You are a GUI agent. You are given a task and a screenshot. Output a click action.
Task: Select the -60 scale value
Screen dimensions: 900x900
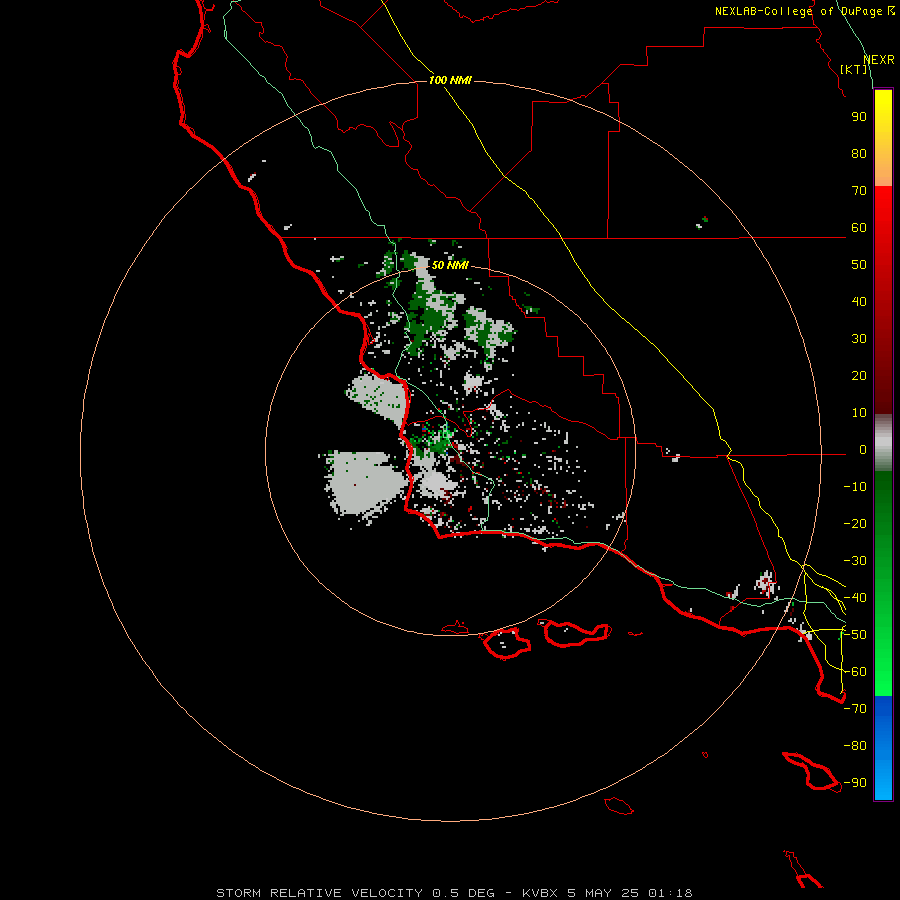tap(855, 672)
